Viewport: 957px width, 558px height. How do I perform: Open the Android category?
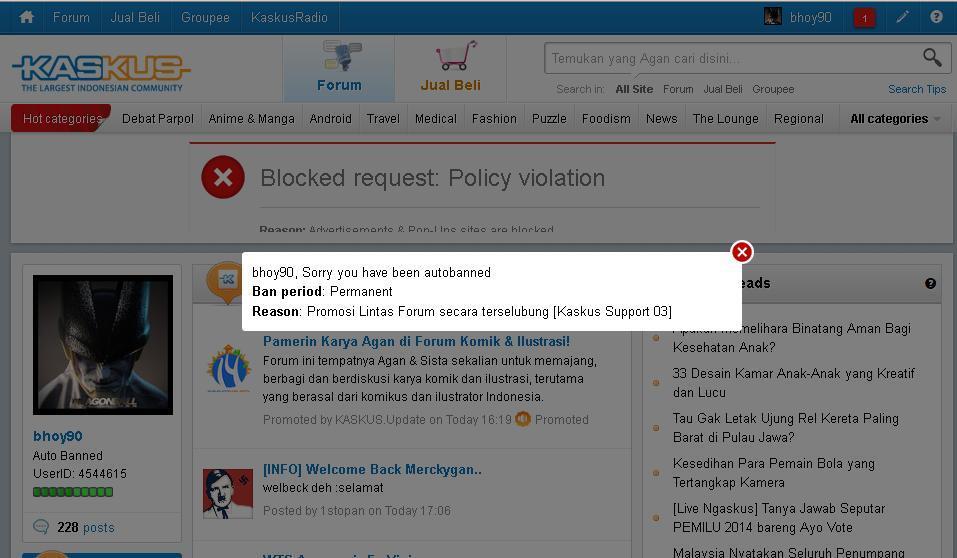(330, 118)
